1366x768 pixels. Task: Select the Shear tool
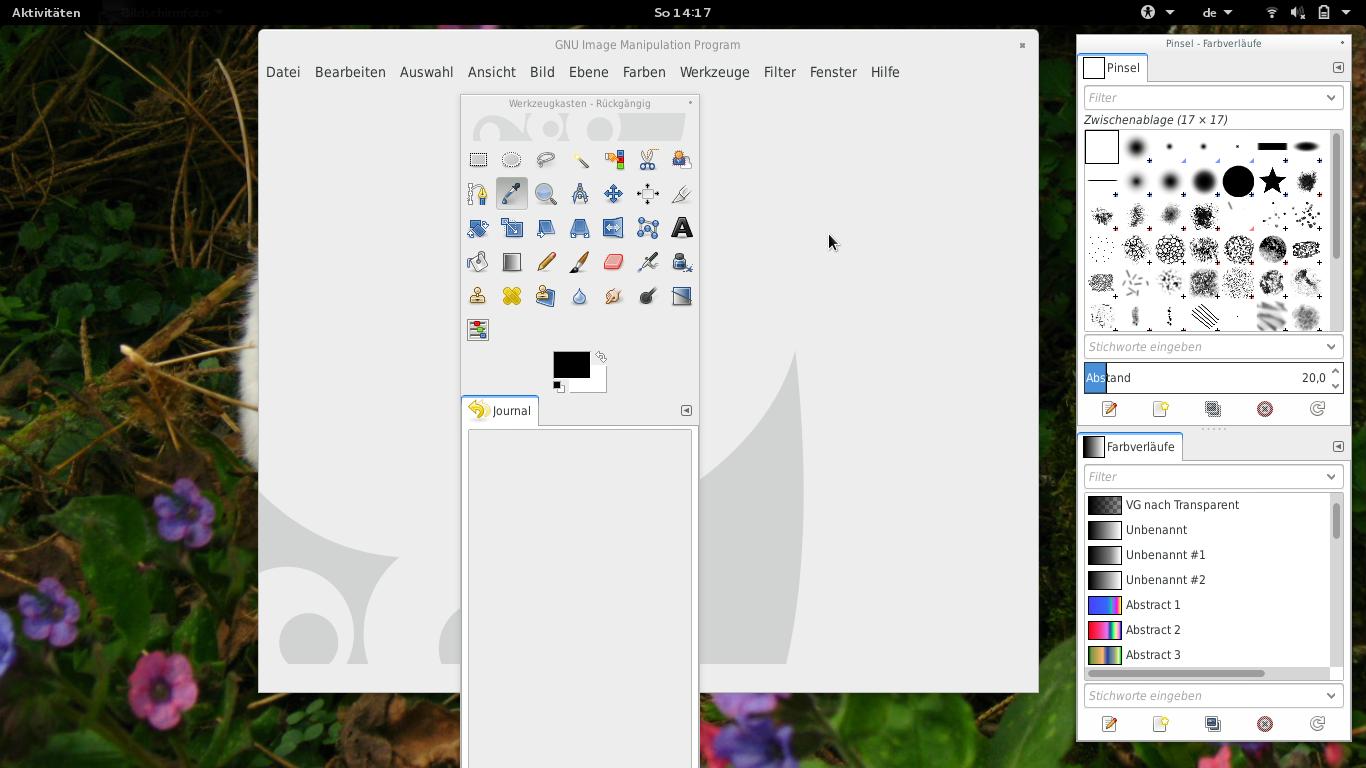546,228
